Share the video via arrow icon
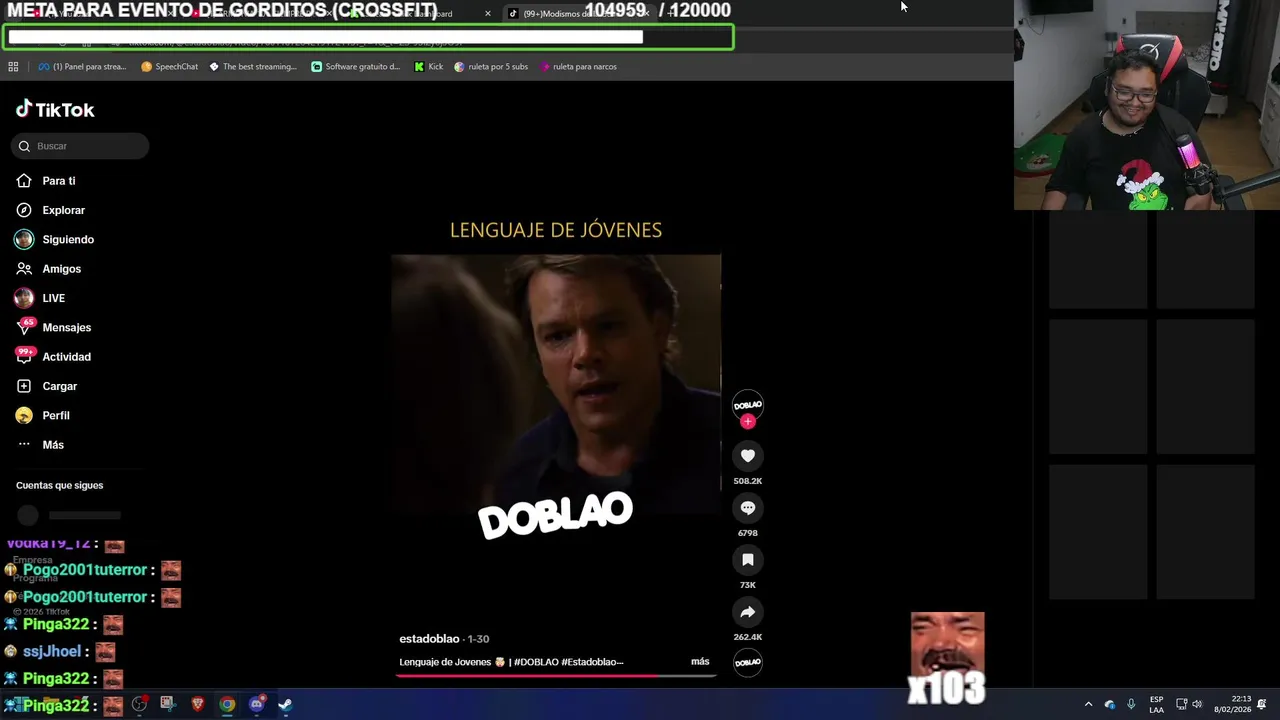Image resolution: width=1280 pixels, height=720 pixels. [747, 612]
